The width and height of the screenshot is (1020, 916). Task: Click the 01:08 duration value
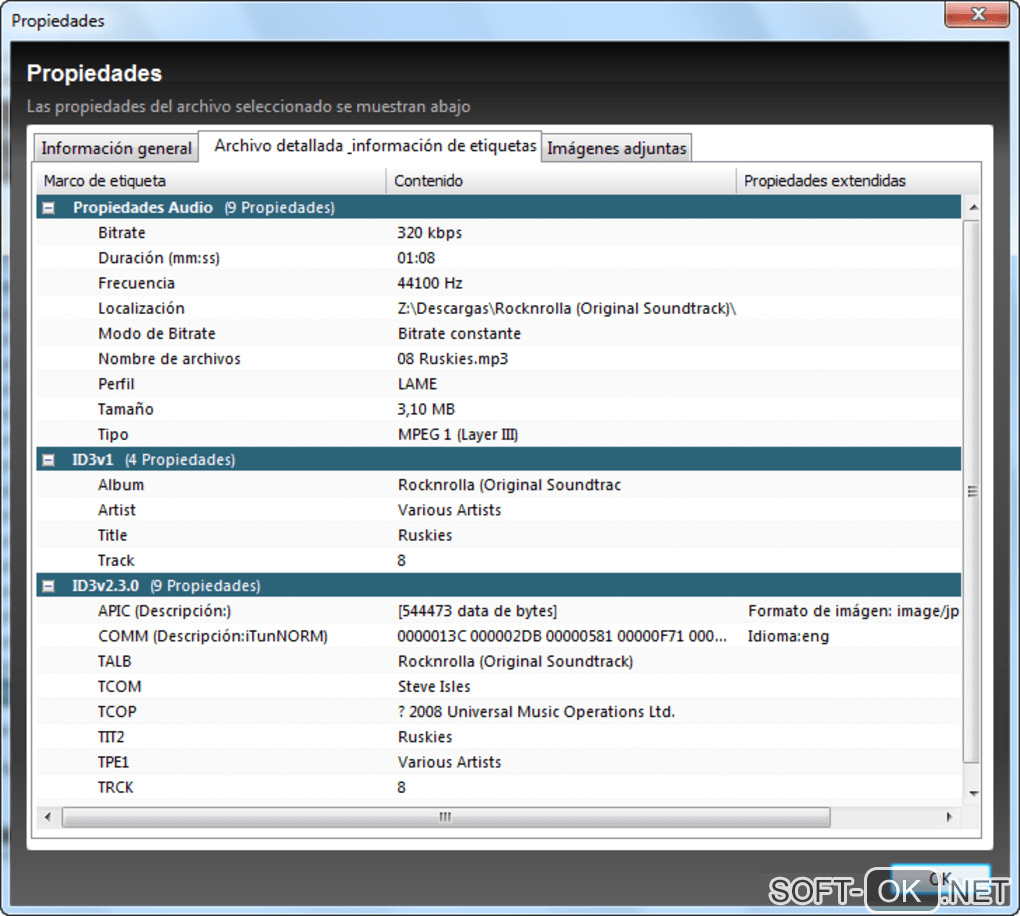coord(416,258)
